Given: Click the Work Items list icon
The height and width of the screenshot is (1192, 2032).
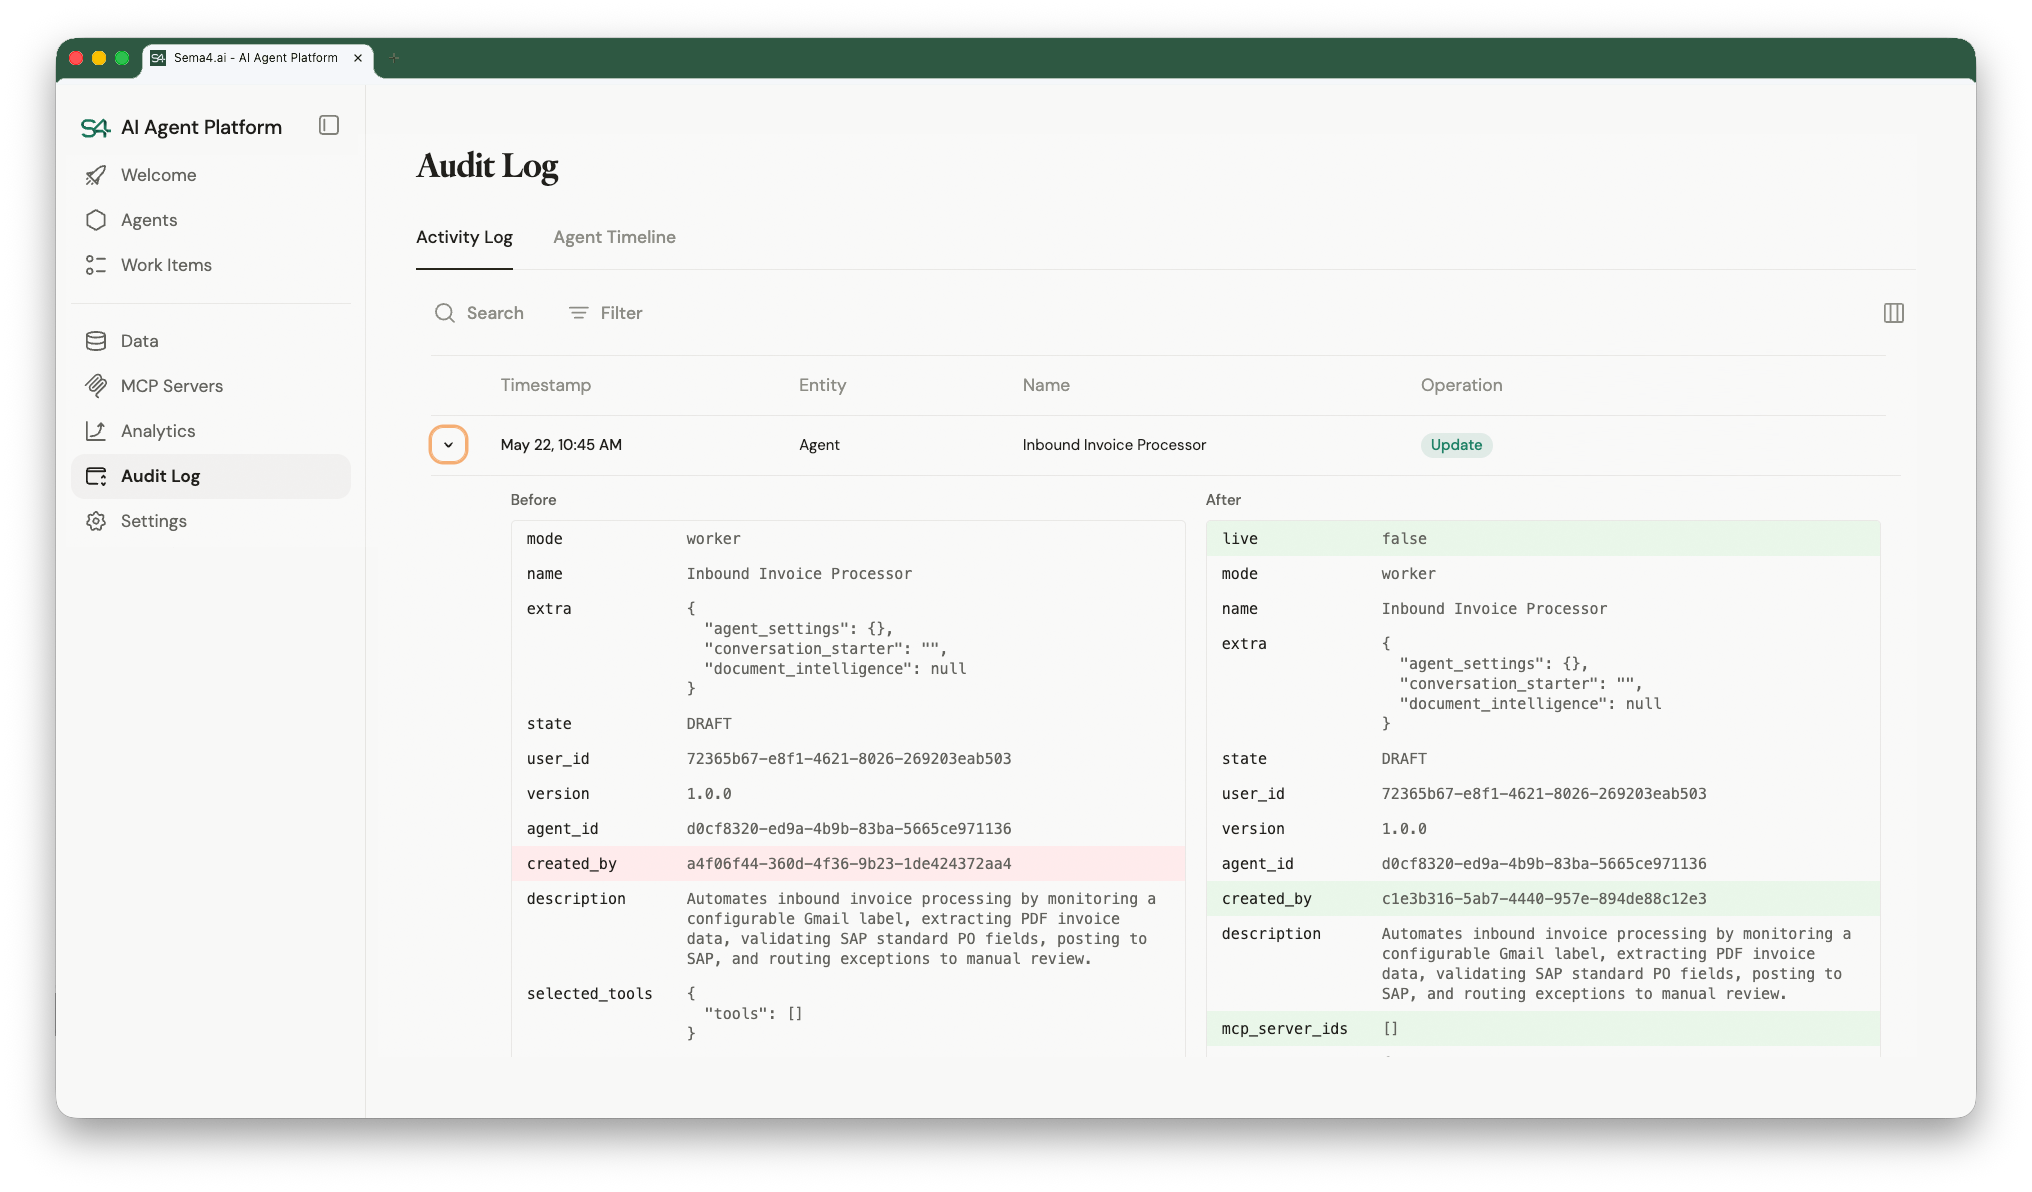Looking at the screenshot, I should point(96,265).
